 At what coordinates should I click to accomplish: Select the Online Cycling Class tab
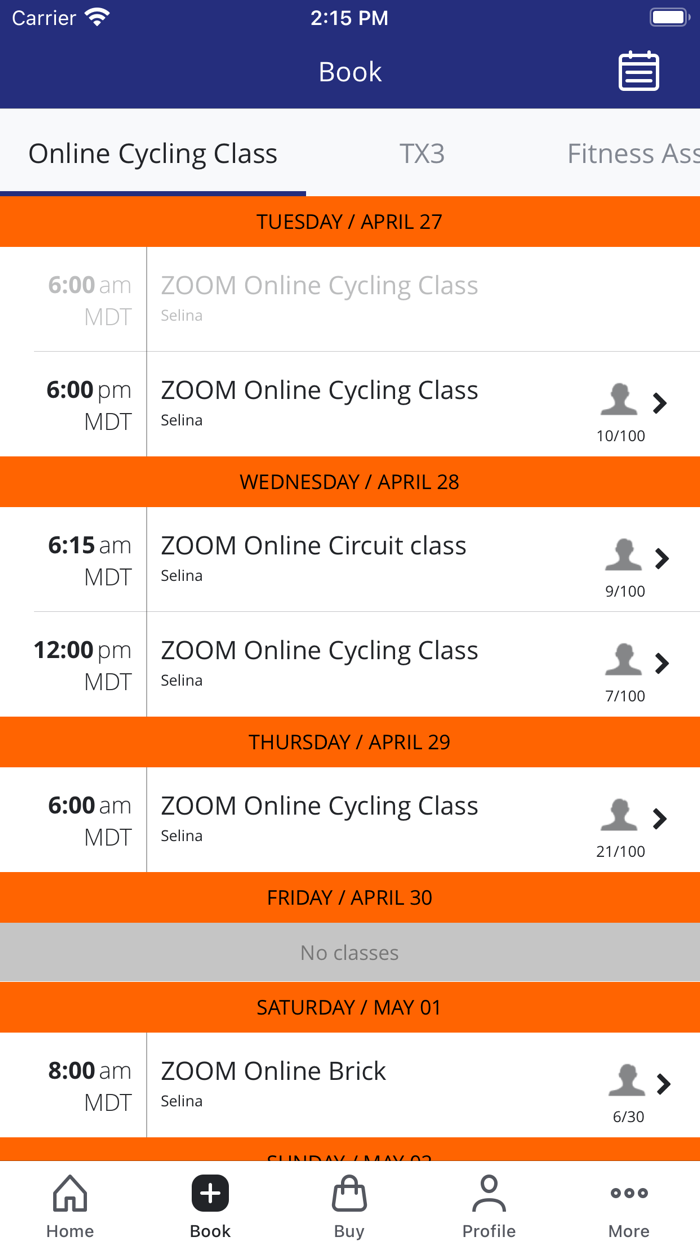[x=152, y=153]
